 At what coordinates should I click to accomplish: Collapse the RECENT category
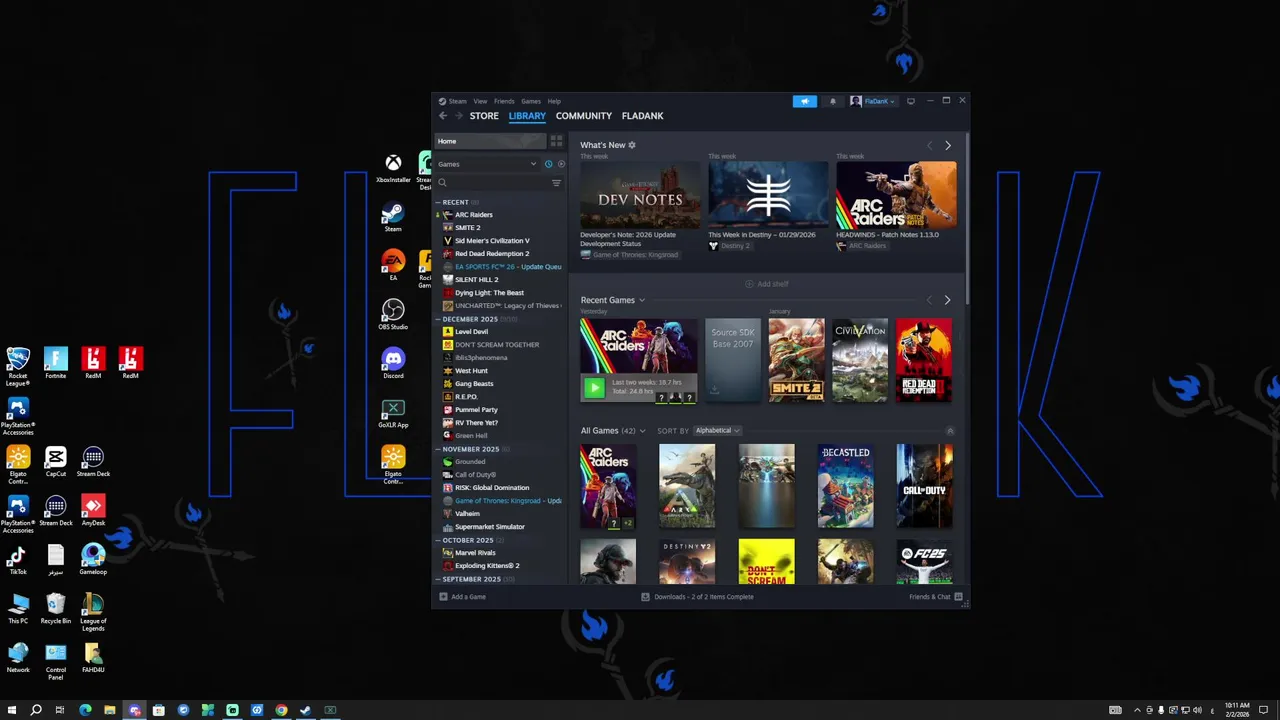(437, 202)
